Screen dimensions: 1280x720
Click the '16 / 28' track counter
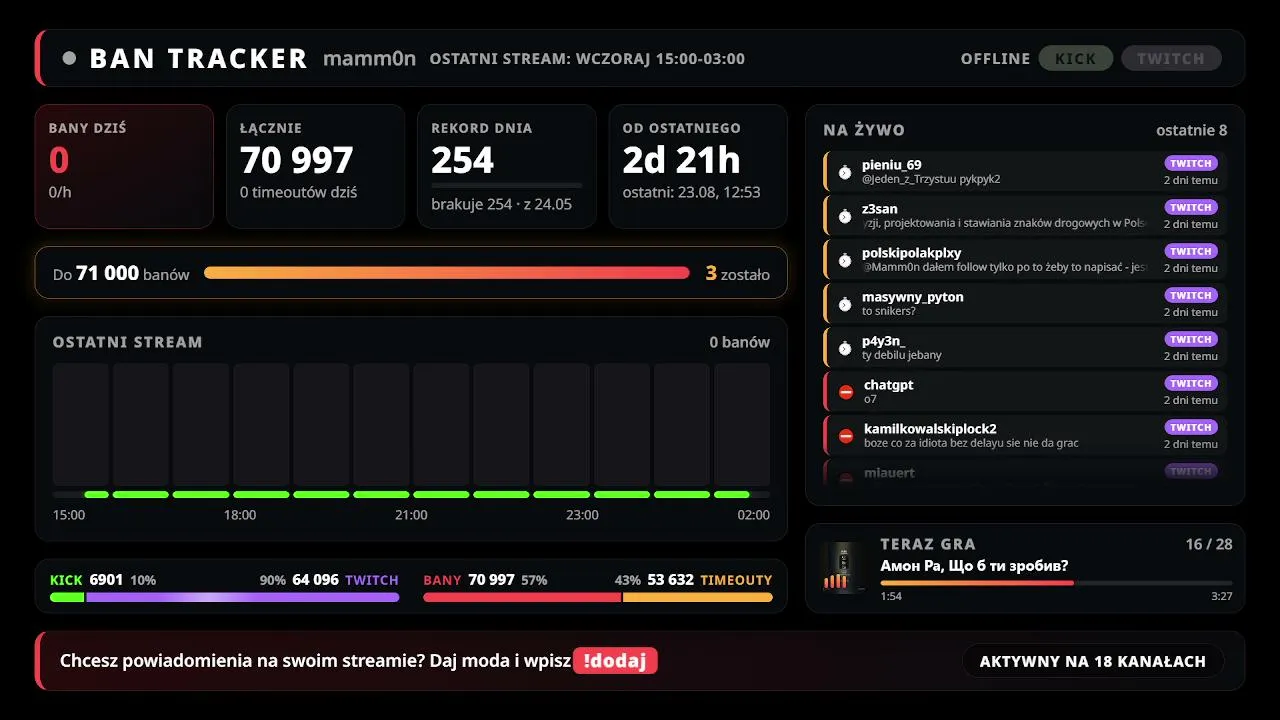(1209, 544)
